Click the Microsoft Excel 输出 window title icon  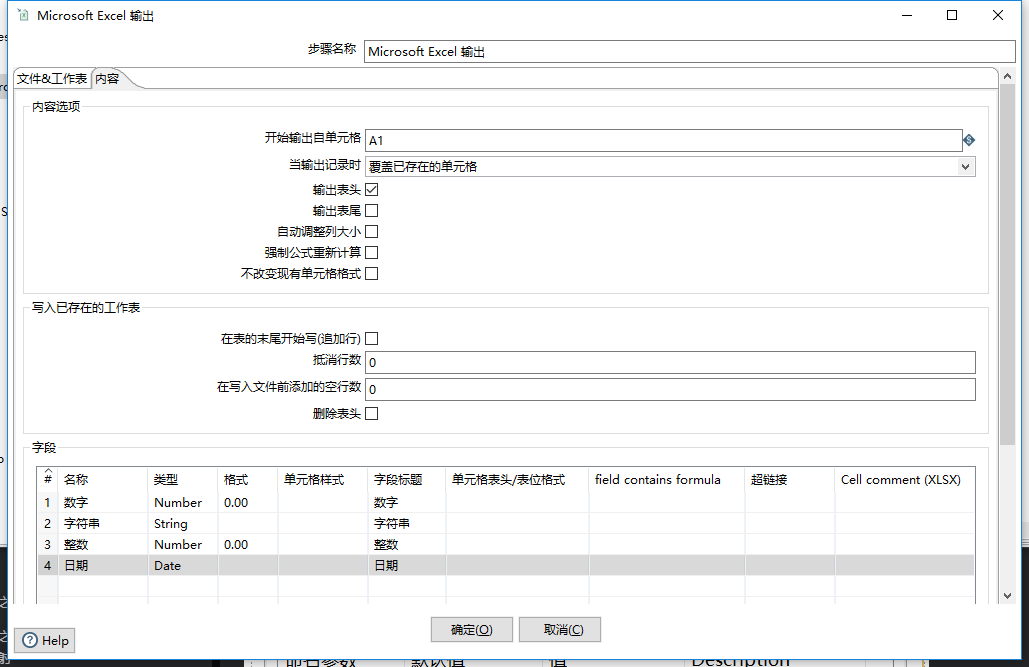[x=23, y=15]
